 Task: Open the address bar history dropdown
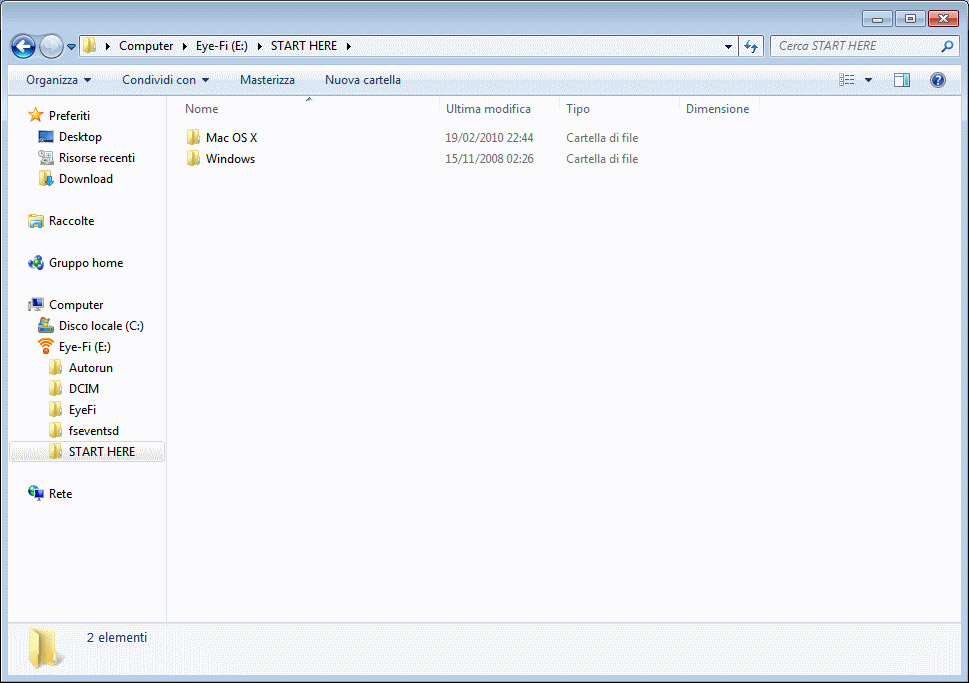(x=728, y=46)
